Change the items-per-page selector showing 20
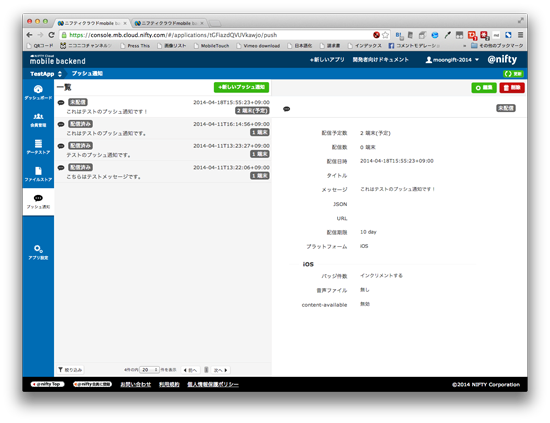Image resolution: width=550 pixels, height=423 pixels. 149,370
